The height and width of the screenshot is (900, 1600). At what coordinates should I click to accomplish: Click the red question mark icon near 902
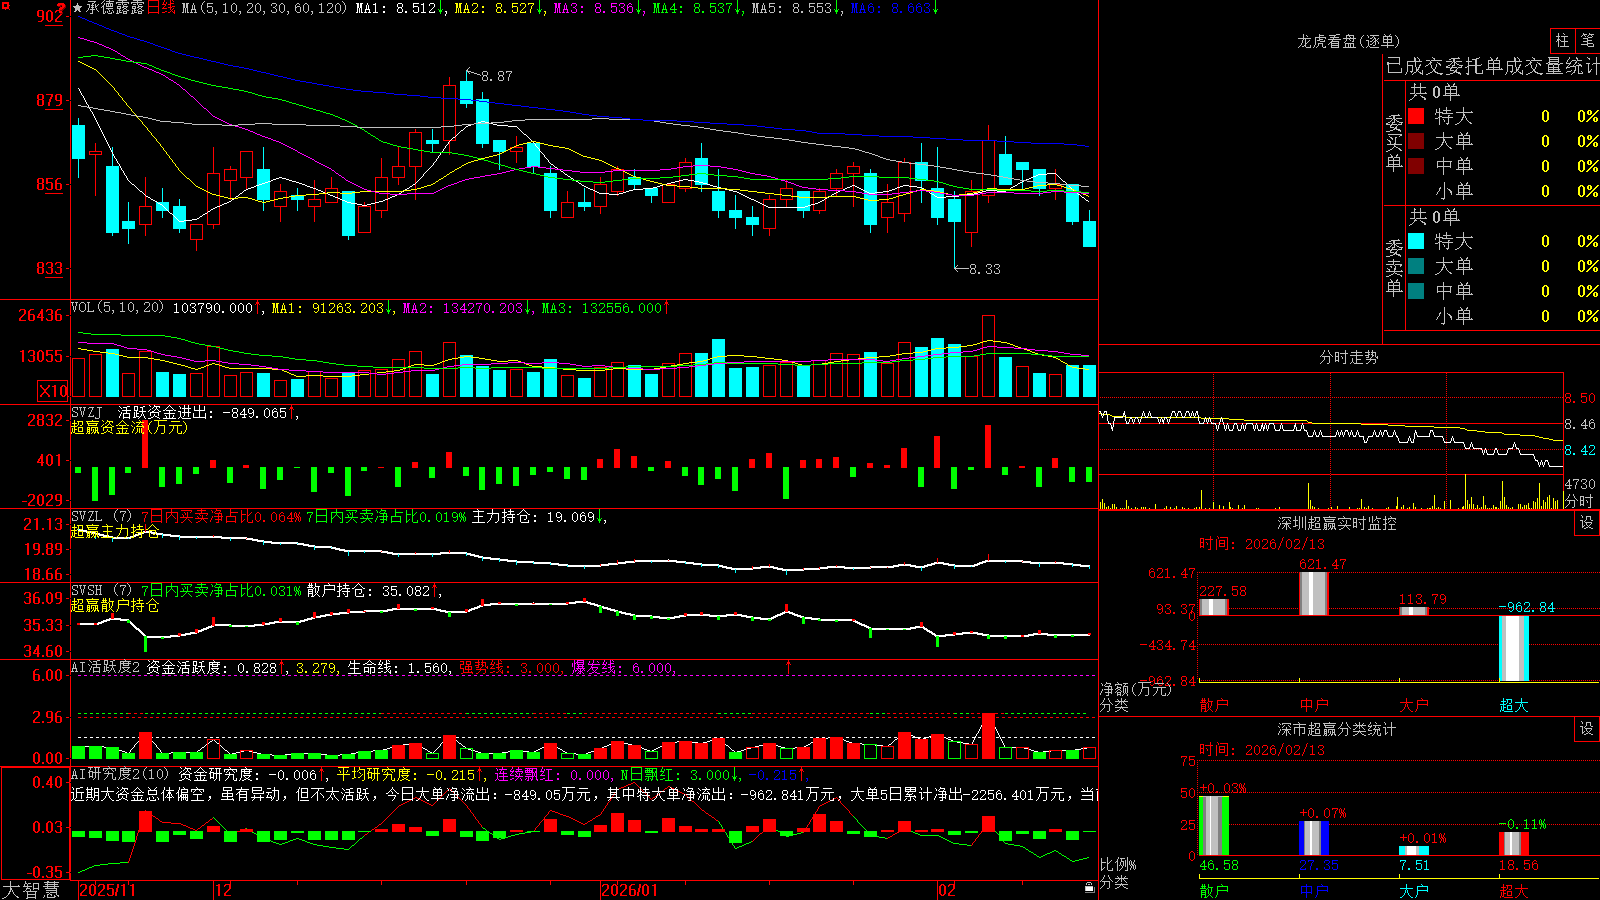point(61,8)
